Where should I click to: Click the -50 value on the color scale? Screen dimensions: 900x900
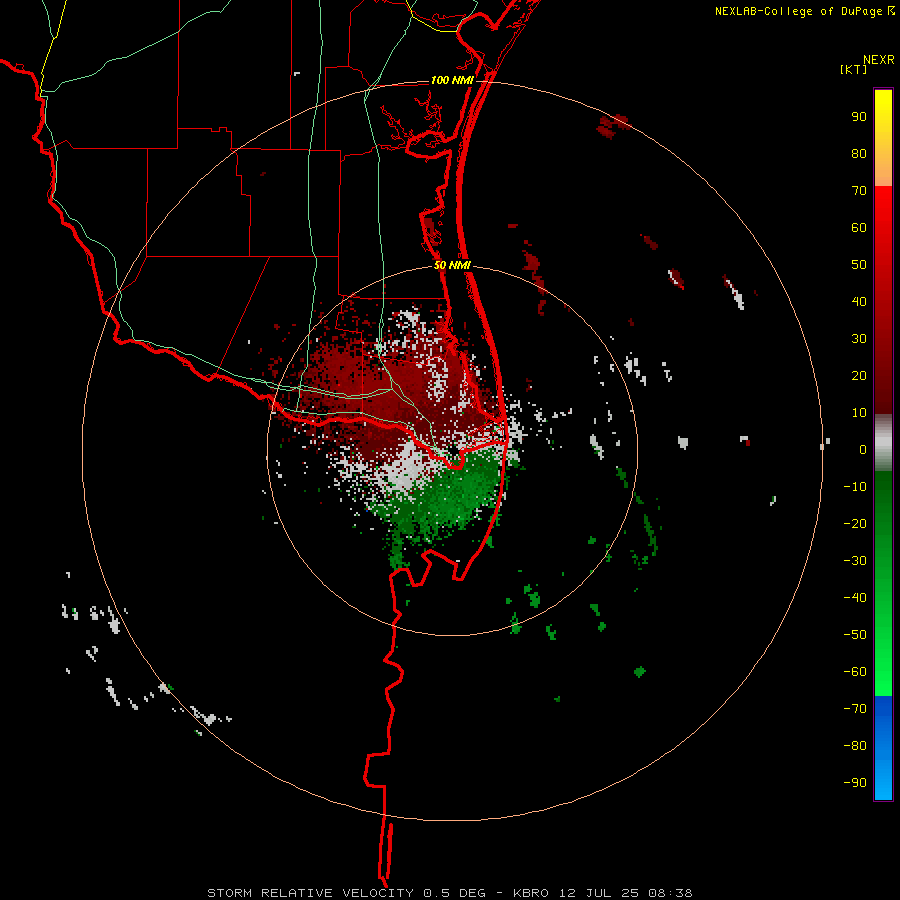[855, 635]
